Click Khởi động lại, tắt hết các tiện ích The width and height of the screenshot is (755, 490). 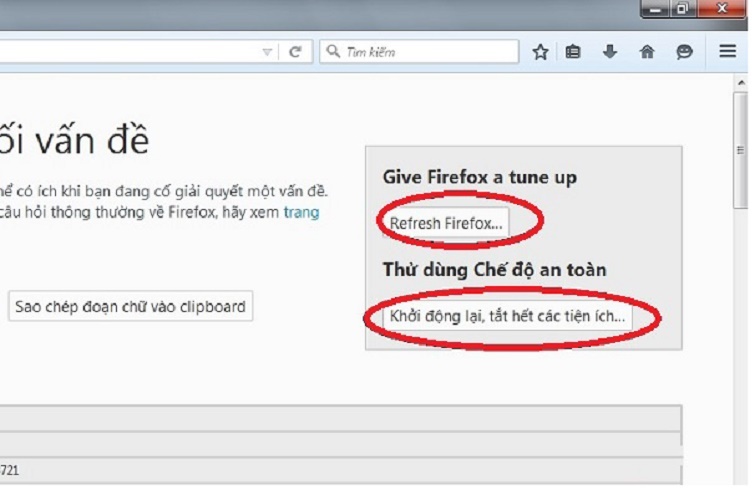508,315
